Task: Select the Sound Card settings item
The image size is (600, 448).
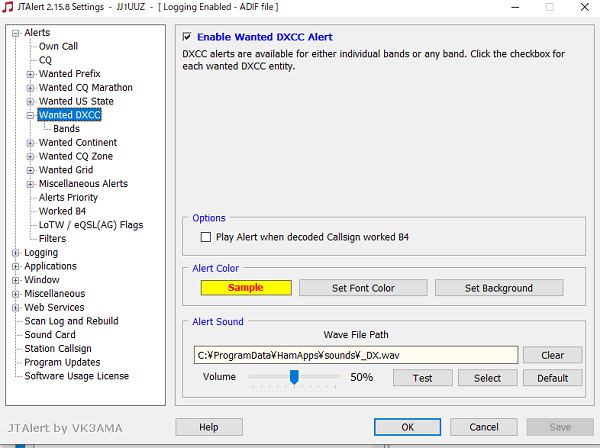Action: [x=50, y=335]
